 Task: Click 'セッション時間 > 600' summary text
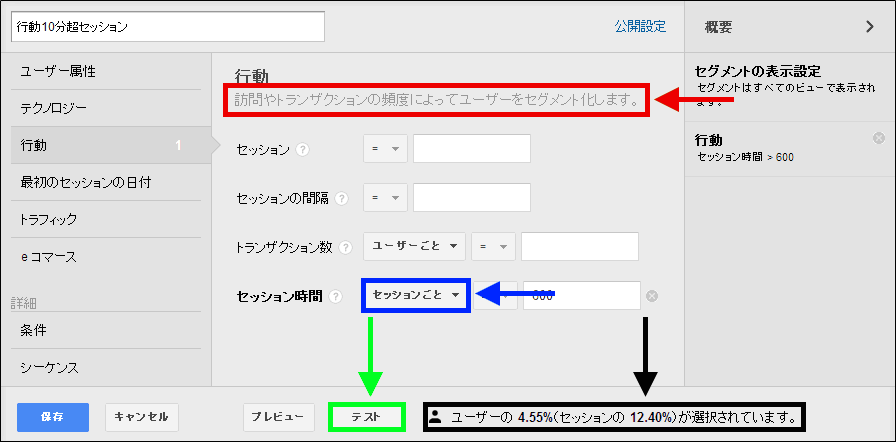point(745,157)
